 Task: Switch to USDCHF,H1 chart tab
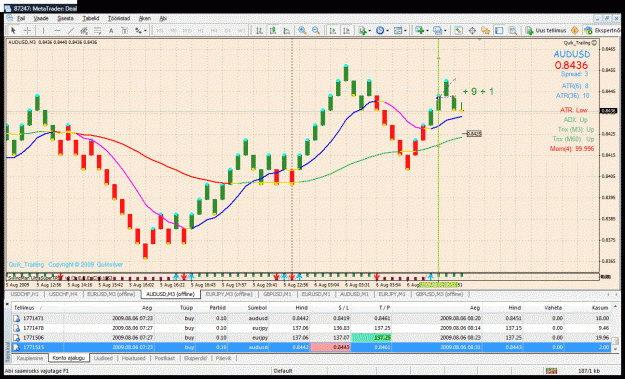25,294
